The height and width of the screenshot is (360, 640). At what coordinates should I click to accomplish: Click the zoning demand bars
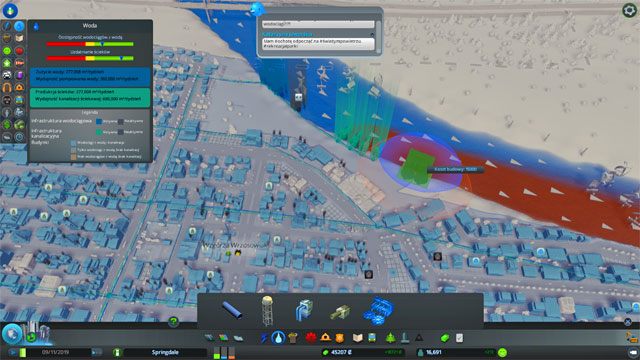(224, 353)
